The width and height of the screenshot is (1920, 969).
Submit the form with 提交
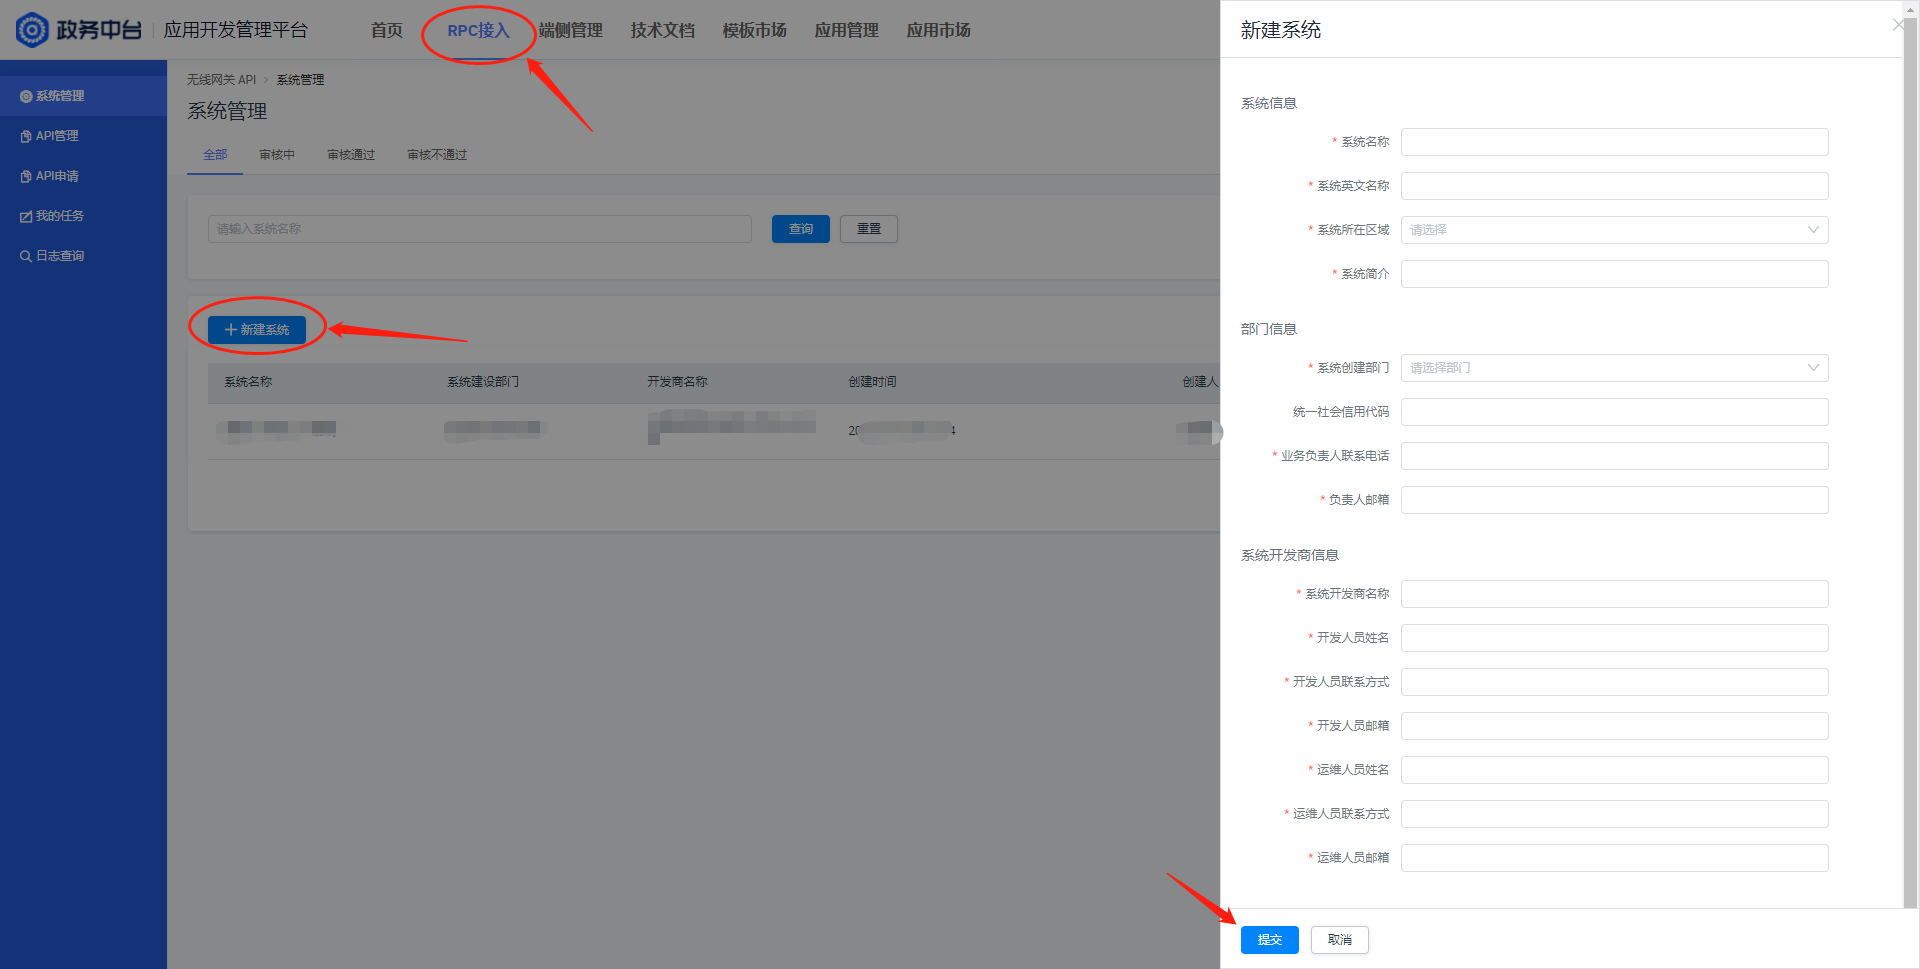coord(1269,940)
